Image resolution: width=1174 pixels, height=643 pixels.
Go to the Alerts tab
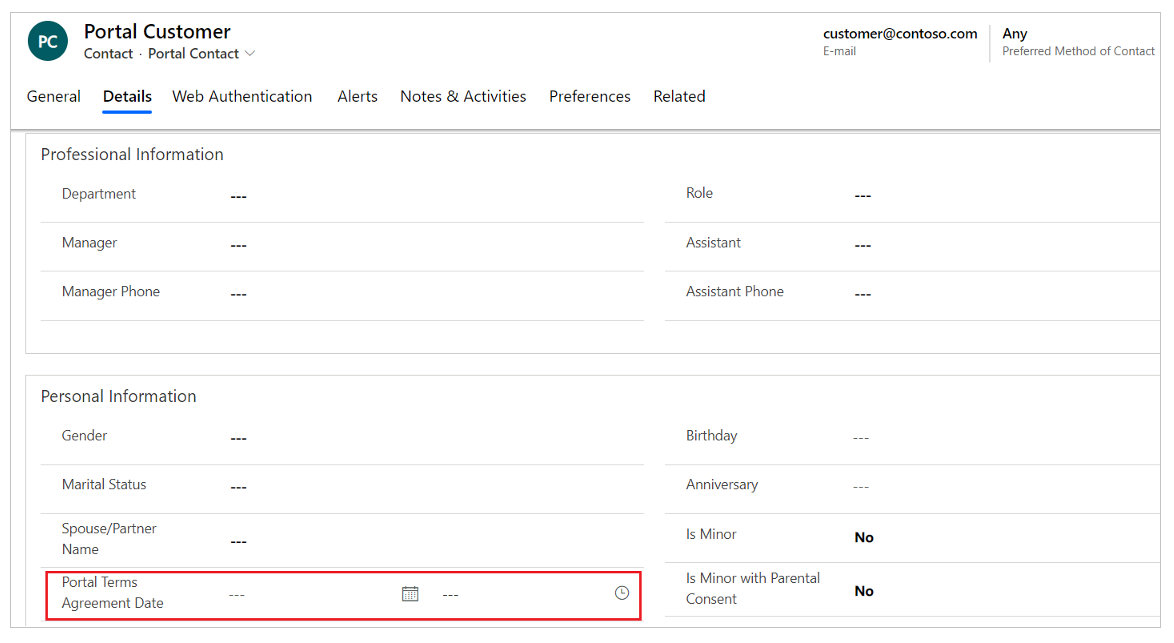pyautogui.click(x=357, y=97)
